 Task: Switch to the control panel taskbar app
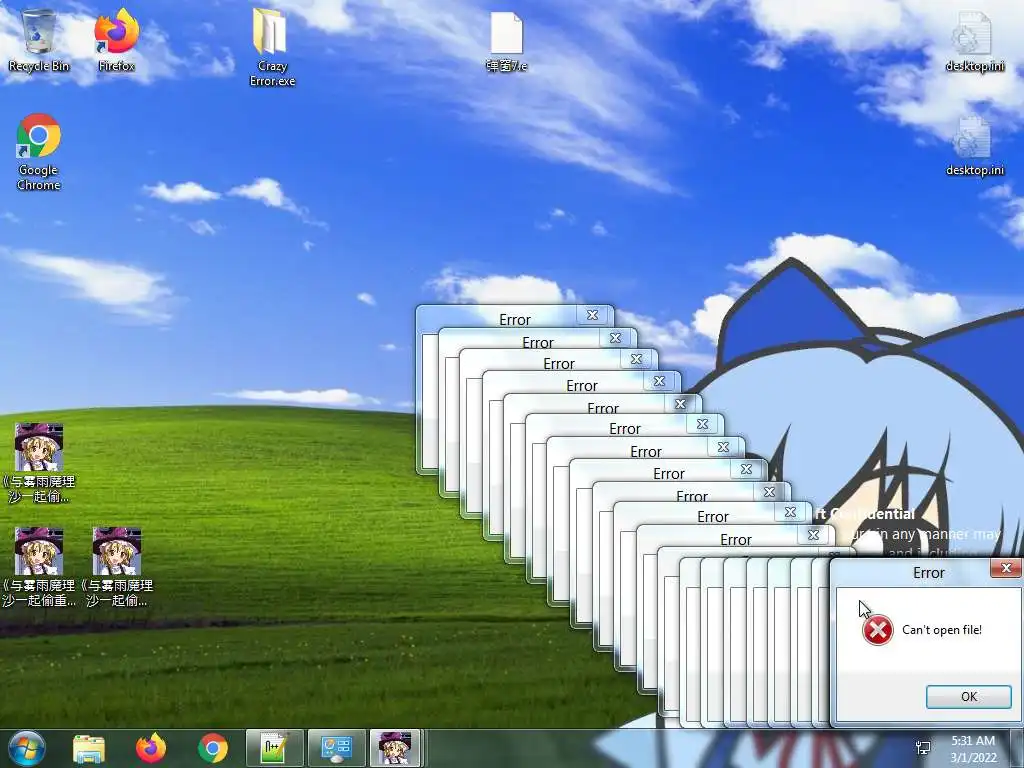(336, 748)
